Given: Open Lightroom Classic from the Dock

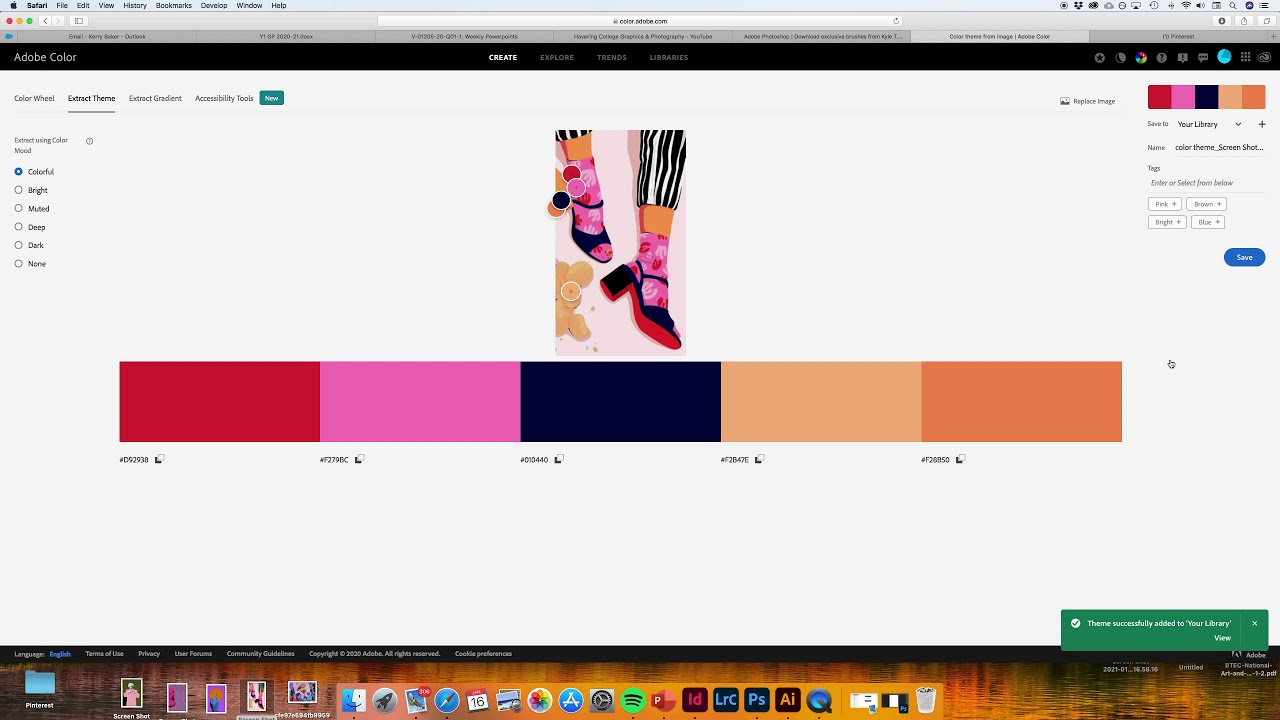Looking at the screenshot, I should [726, 700].
